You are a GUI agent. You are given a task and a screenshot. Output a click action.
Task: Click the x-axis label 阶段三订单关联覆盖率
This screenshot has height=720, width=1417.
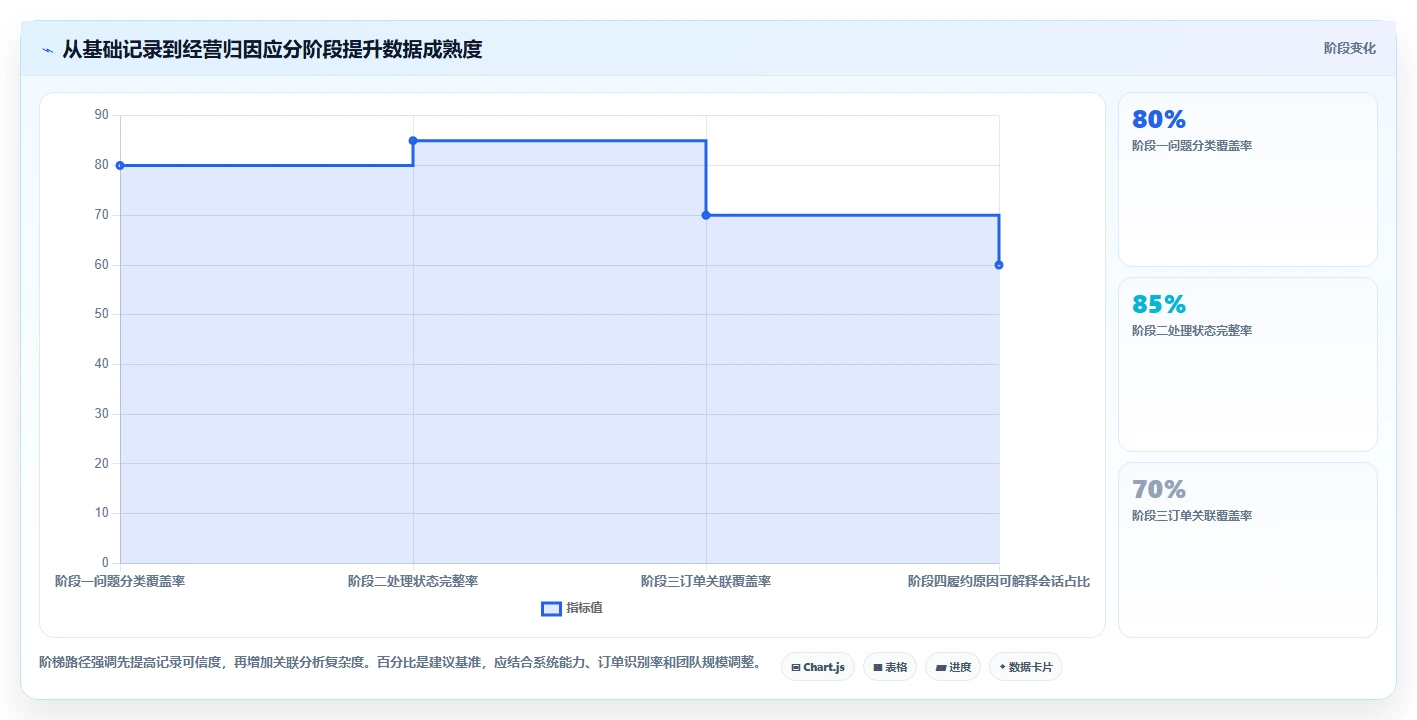706,581
